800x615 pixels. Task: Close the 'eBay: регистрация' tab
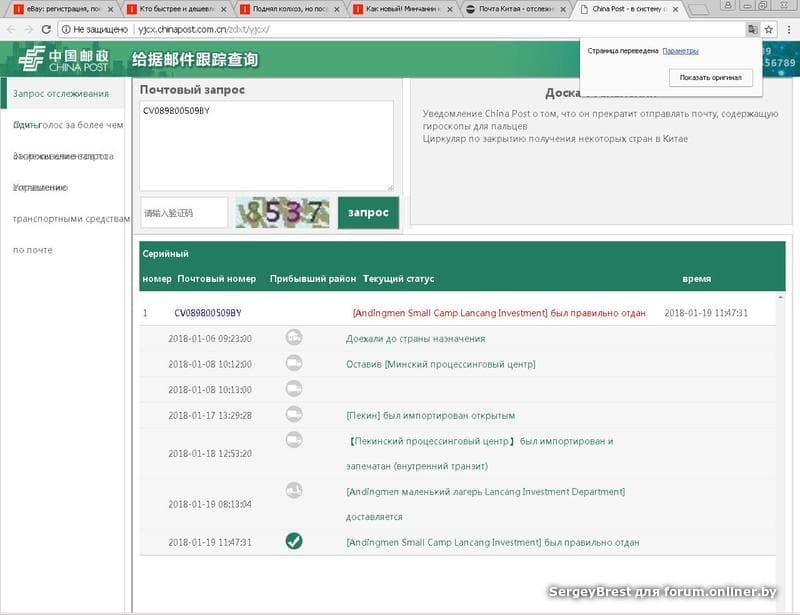110,9
